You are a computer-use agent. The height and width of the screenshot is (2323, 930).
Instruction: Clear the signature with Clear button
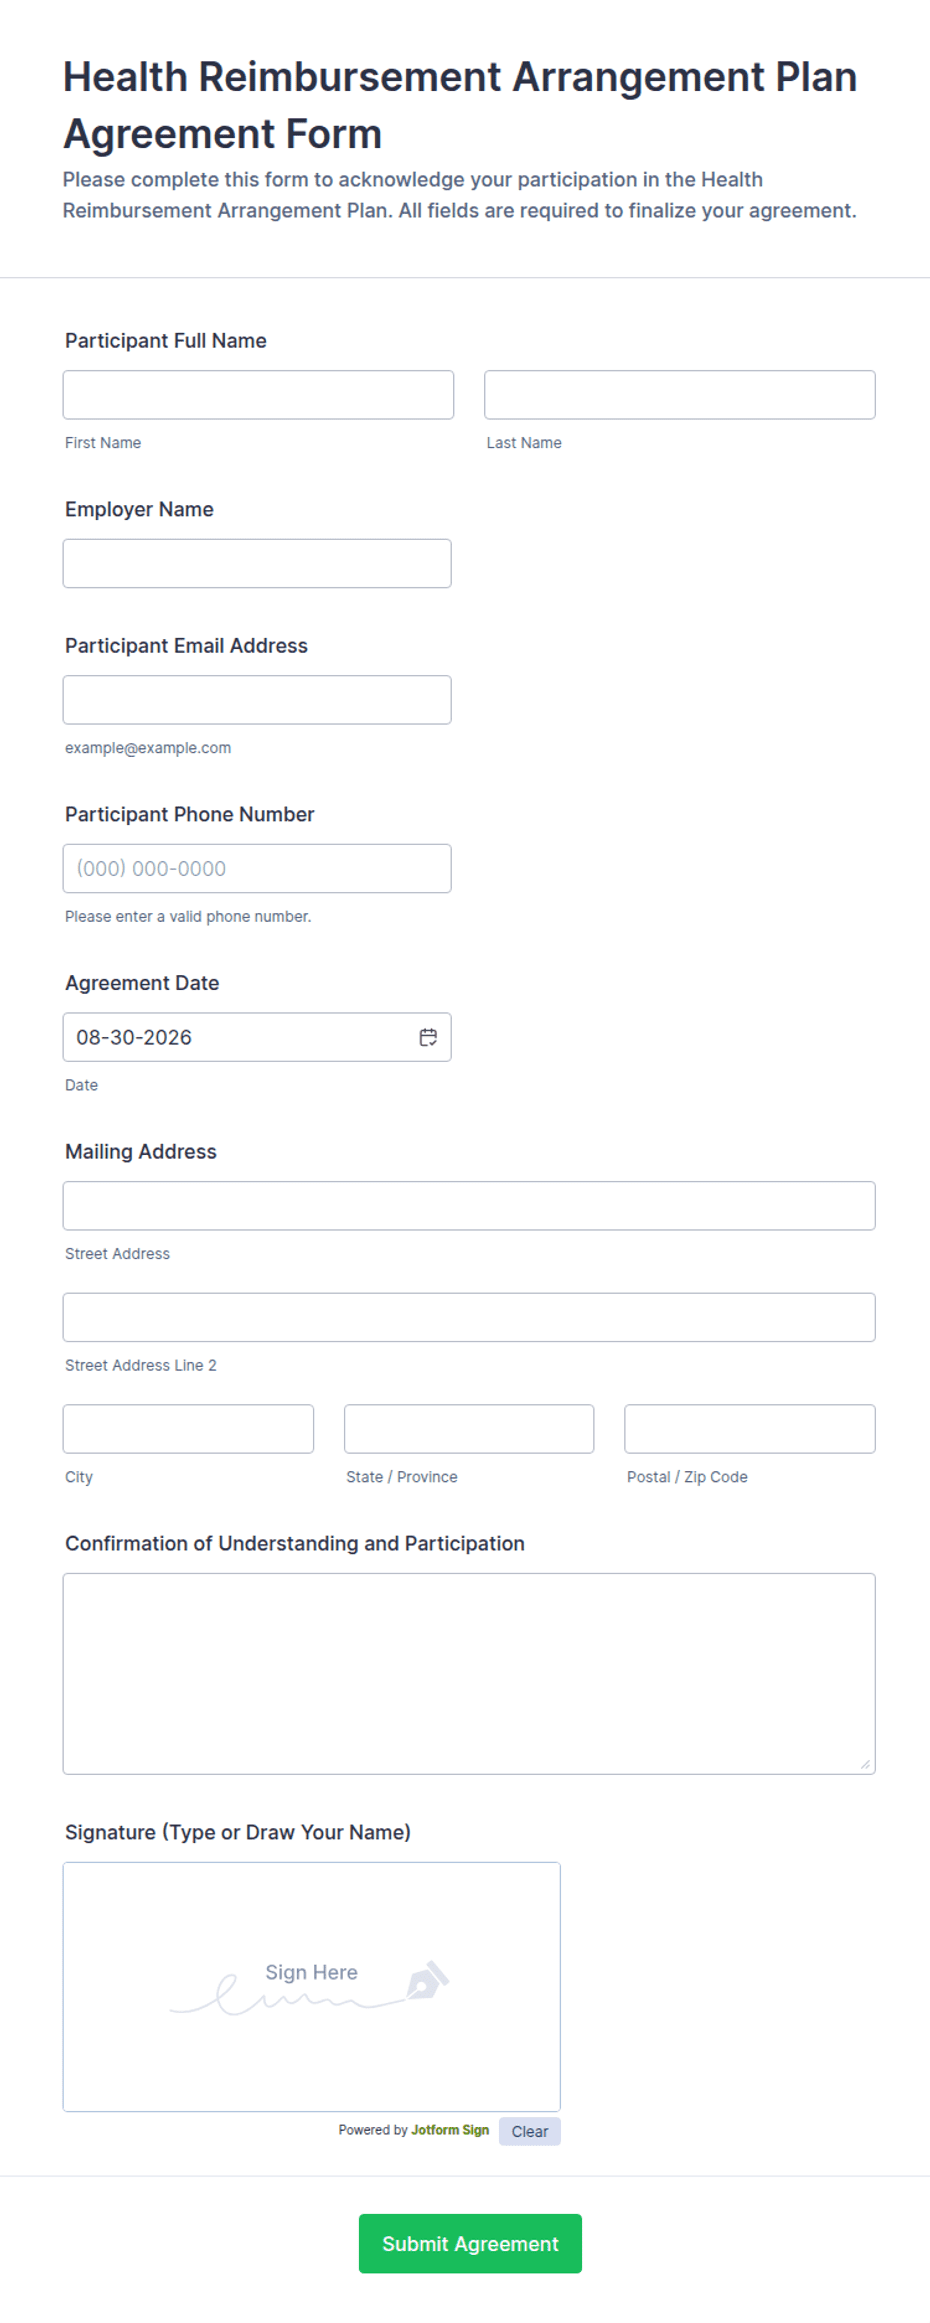point(530,2131)
